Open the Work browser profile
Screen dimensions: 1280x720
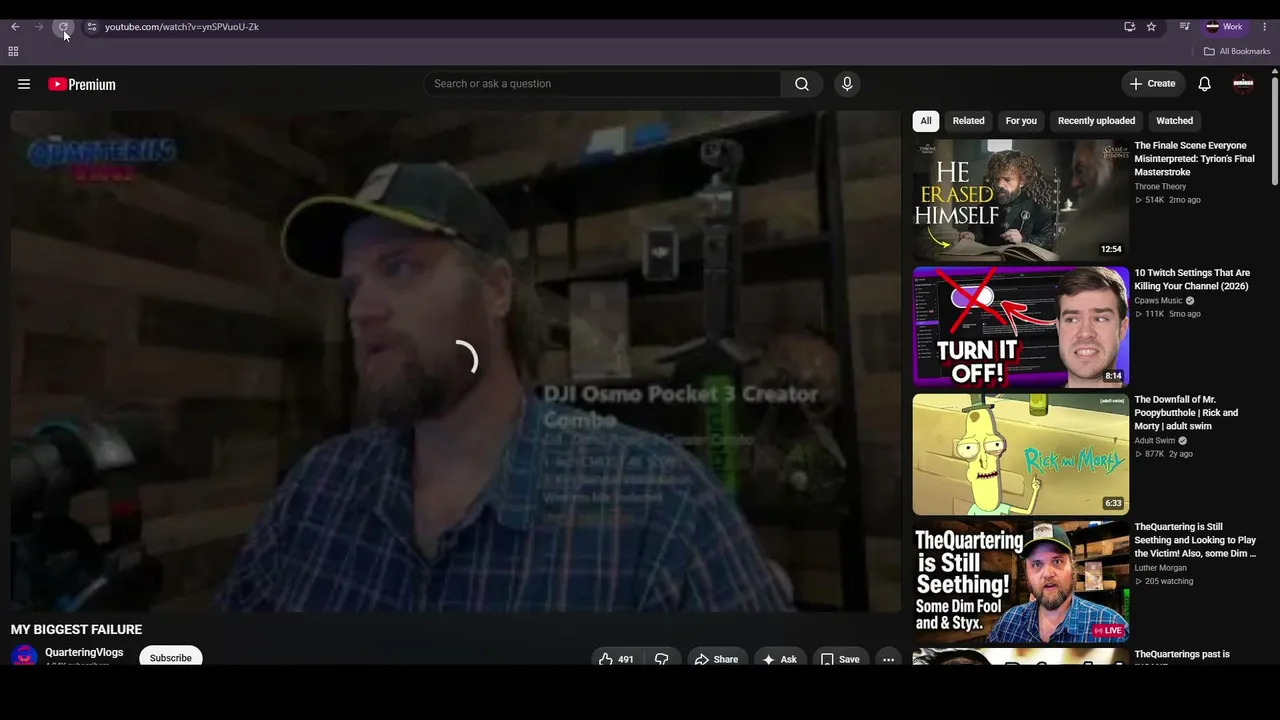click(x=1225, y=27)
